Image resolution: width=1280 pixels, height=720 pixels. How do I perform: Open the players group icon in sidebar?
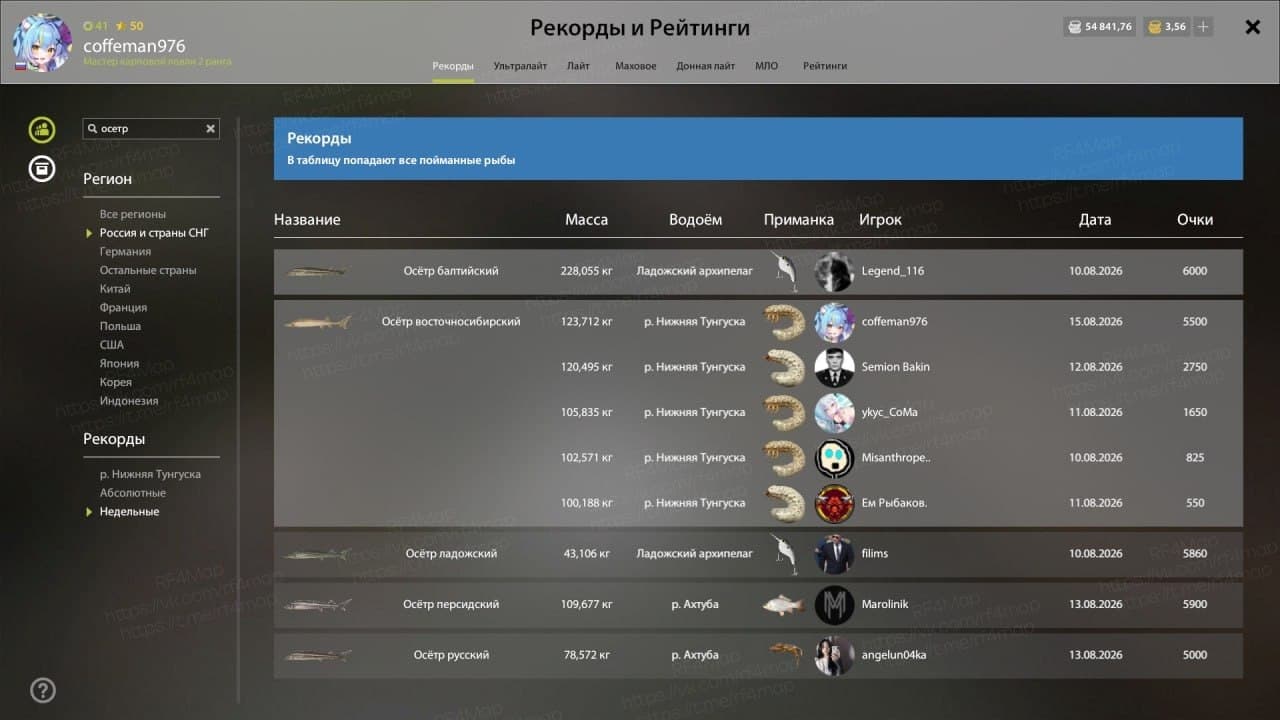[x=42, y=129]
